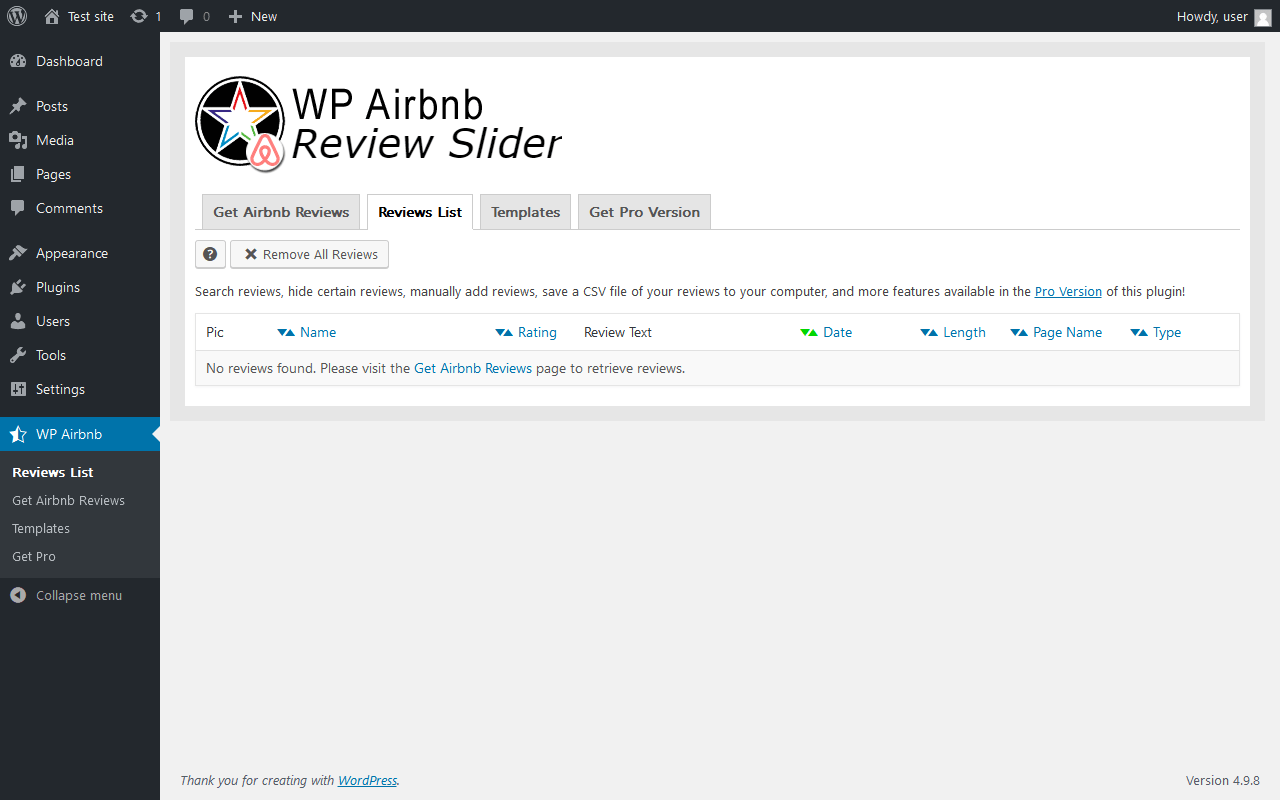Click the Comments speech bubble sidebar icon
The image size is (1280, 800).
point(18,208)
